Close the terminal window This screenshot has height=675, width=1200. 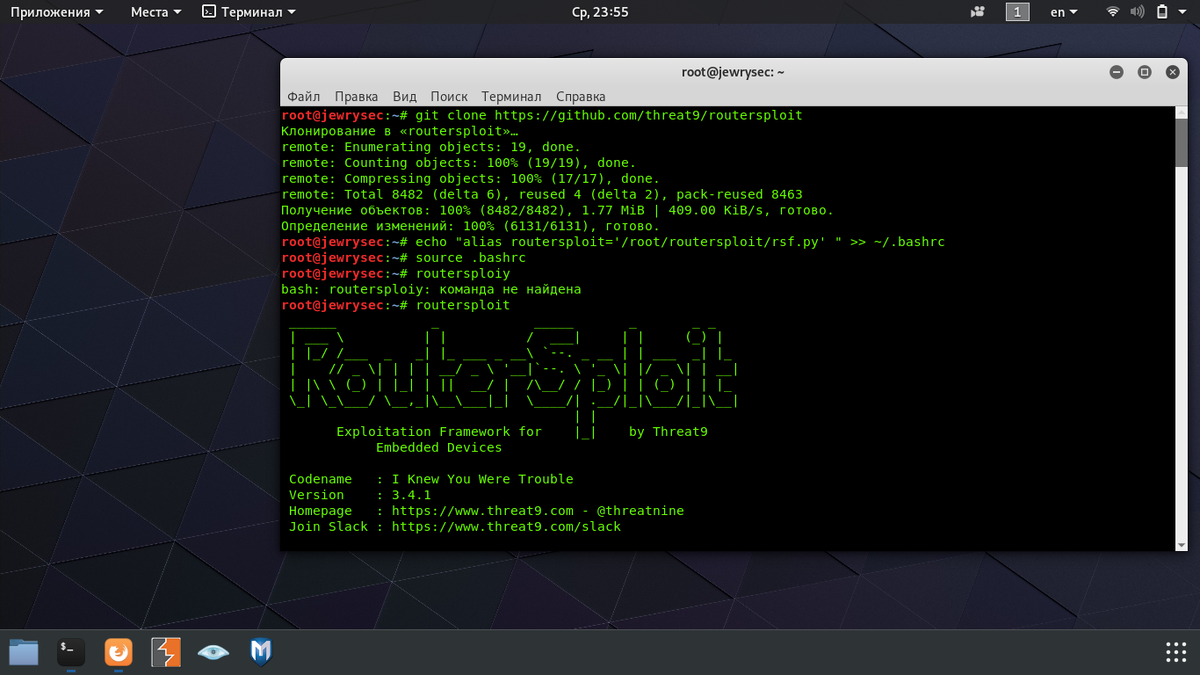pyautogui.click(x=1172, y=72)
